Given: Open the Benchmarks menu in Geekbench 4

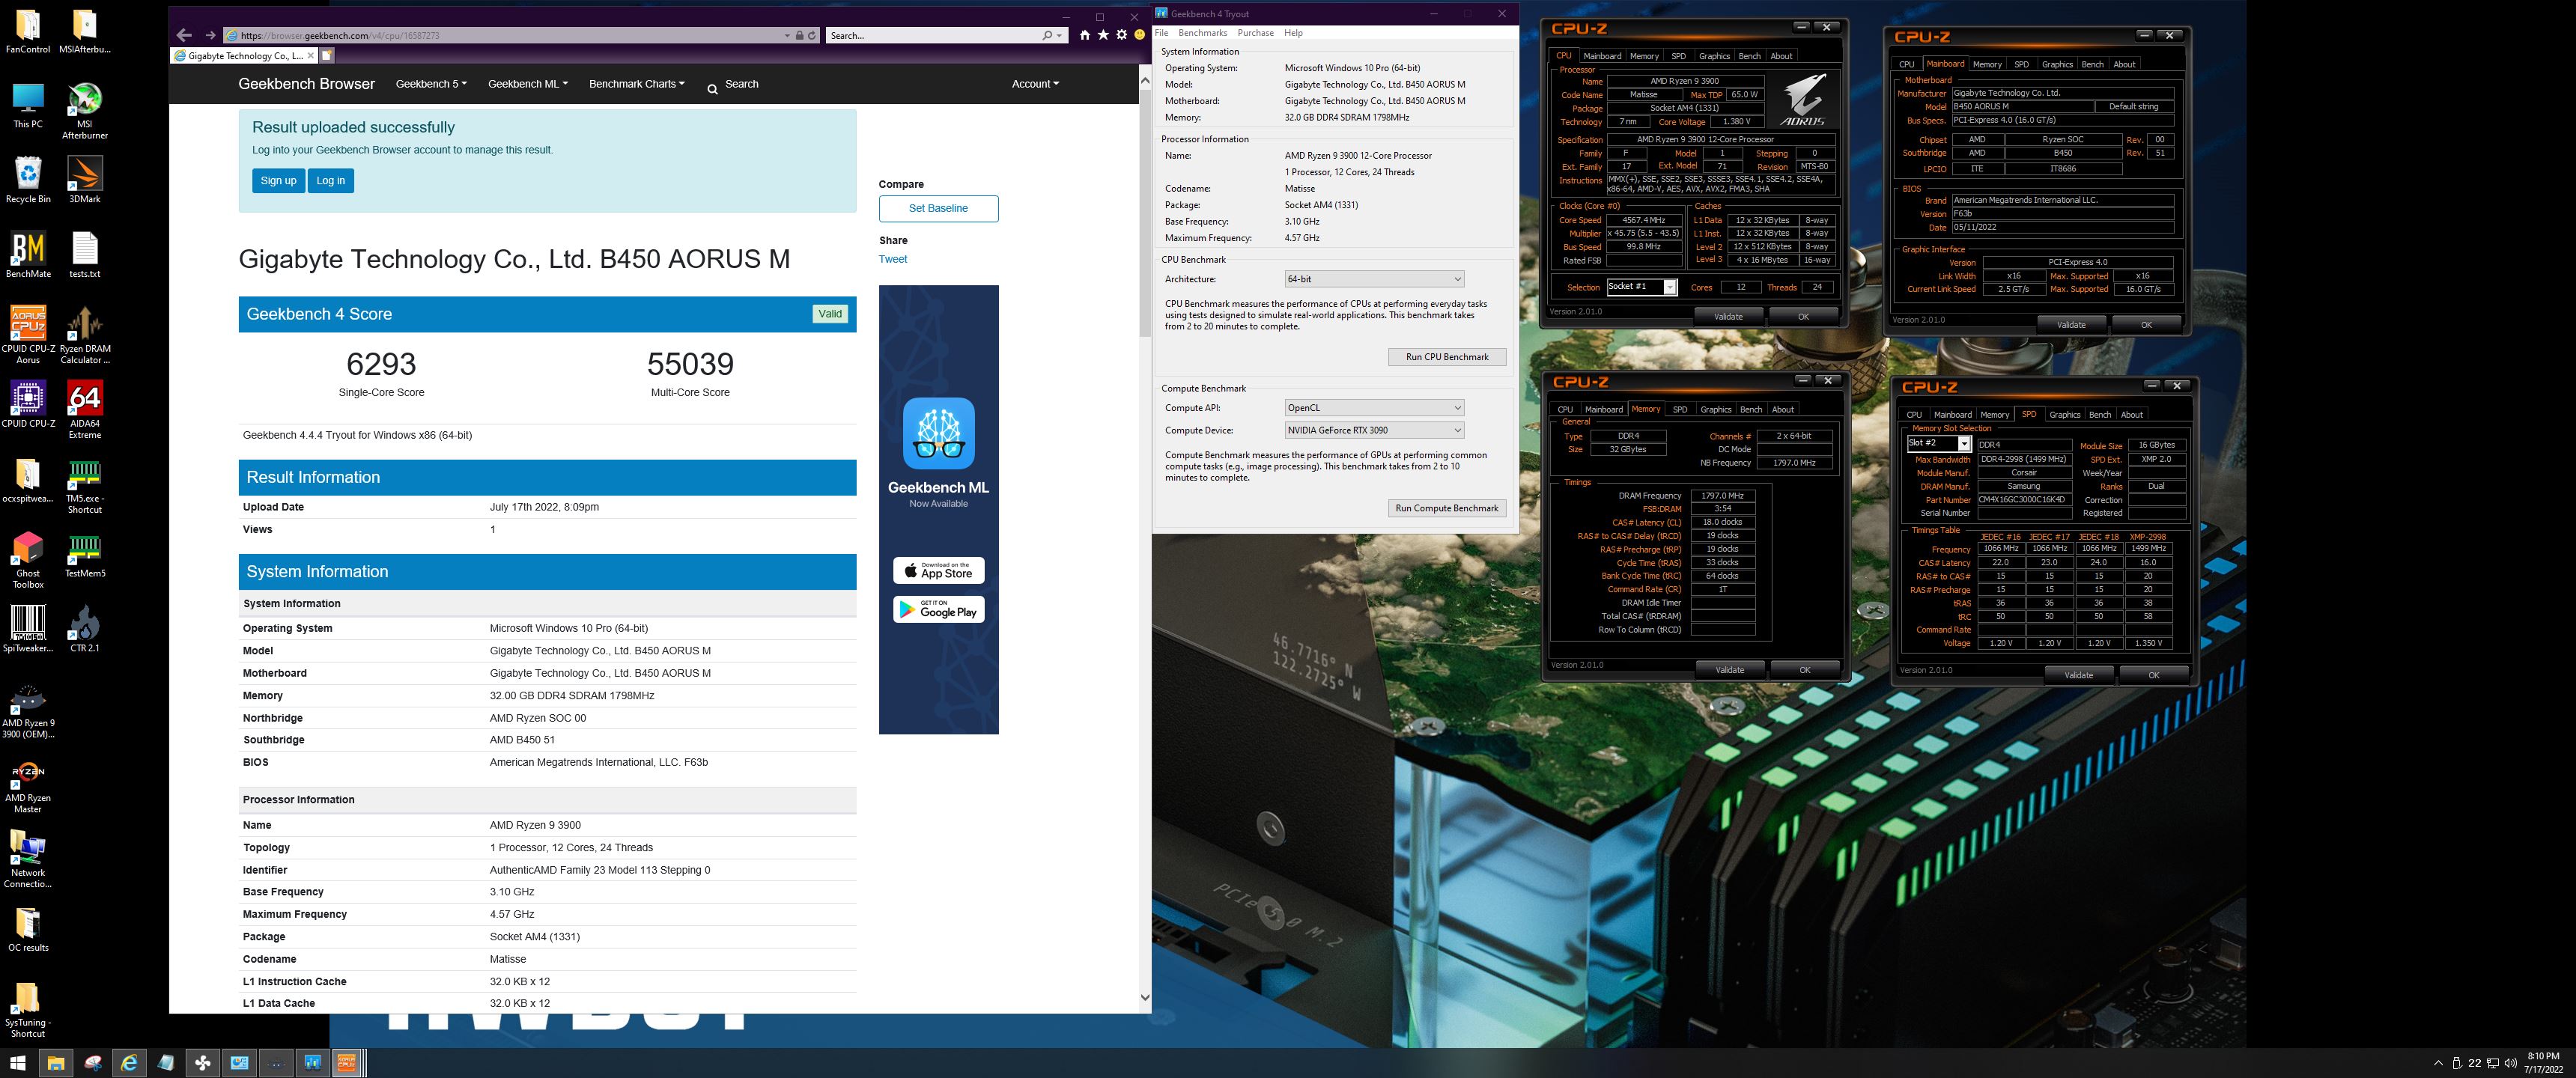Looking at the screenshot, I should point(1202,33).
